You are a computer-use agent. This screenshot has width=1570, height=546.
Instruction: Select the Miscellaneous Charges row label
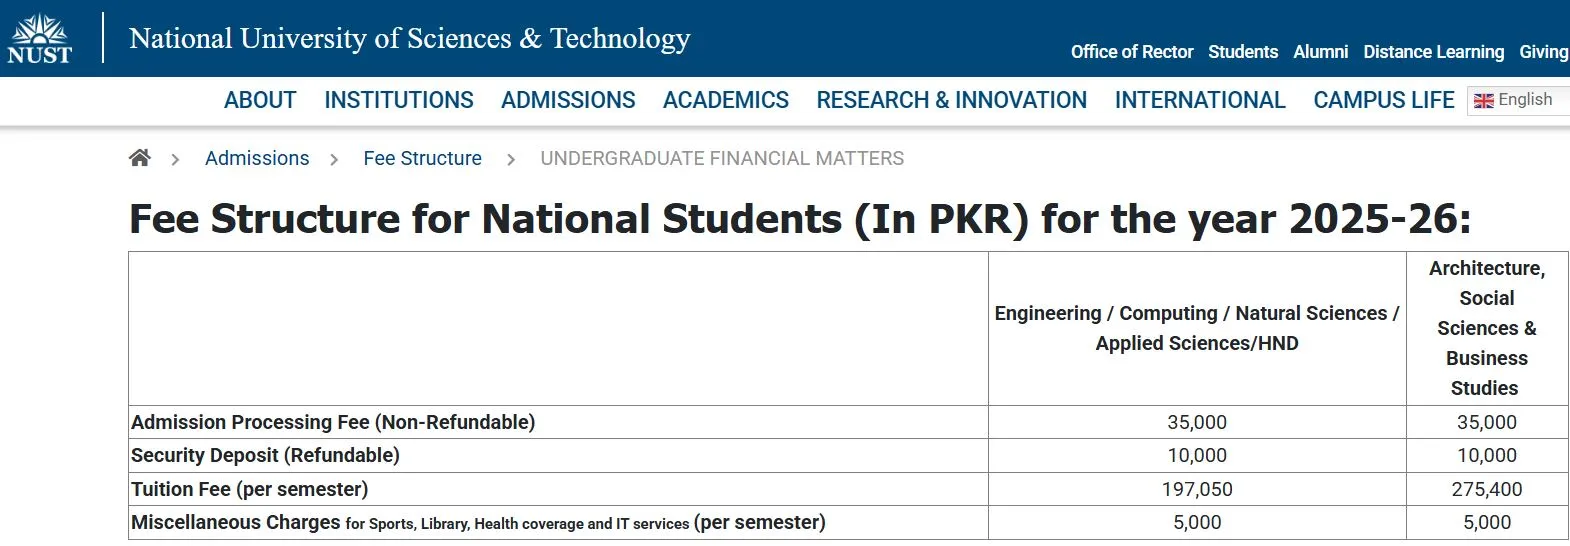click(x=478, y=522)
